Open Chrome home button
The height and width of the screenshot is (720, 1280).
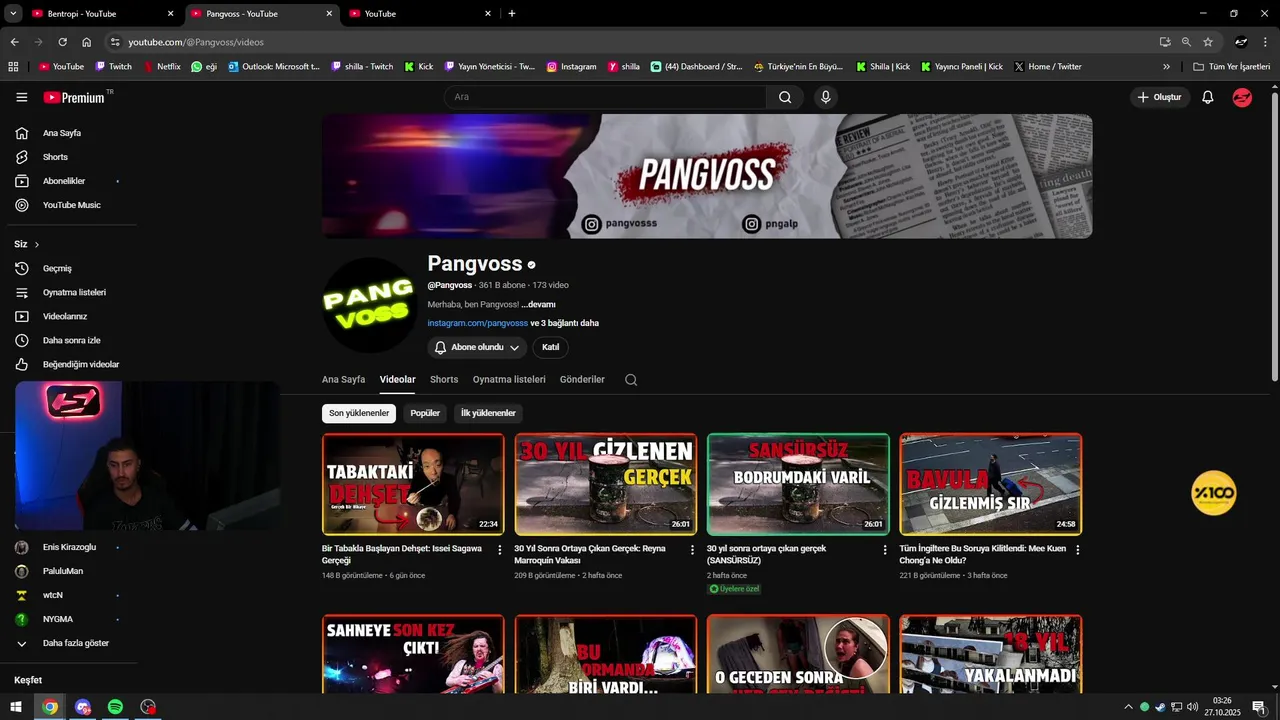[x=87, y=42]
